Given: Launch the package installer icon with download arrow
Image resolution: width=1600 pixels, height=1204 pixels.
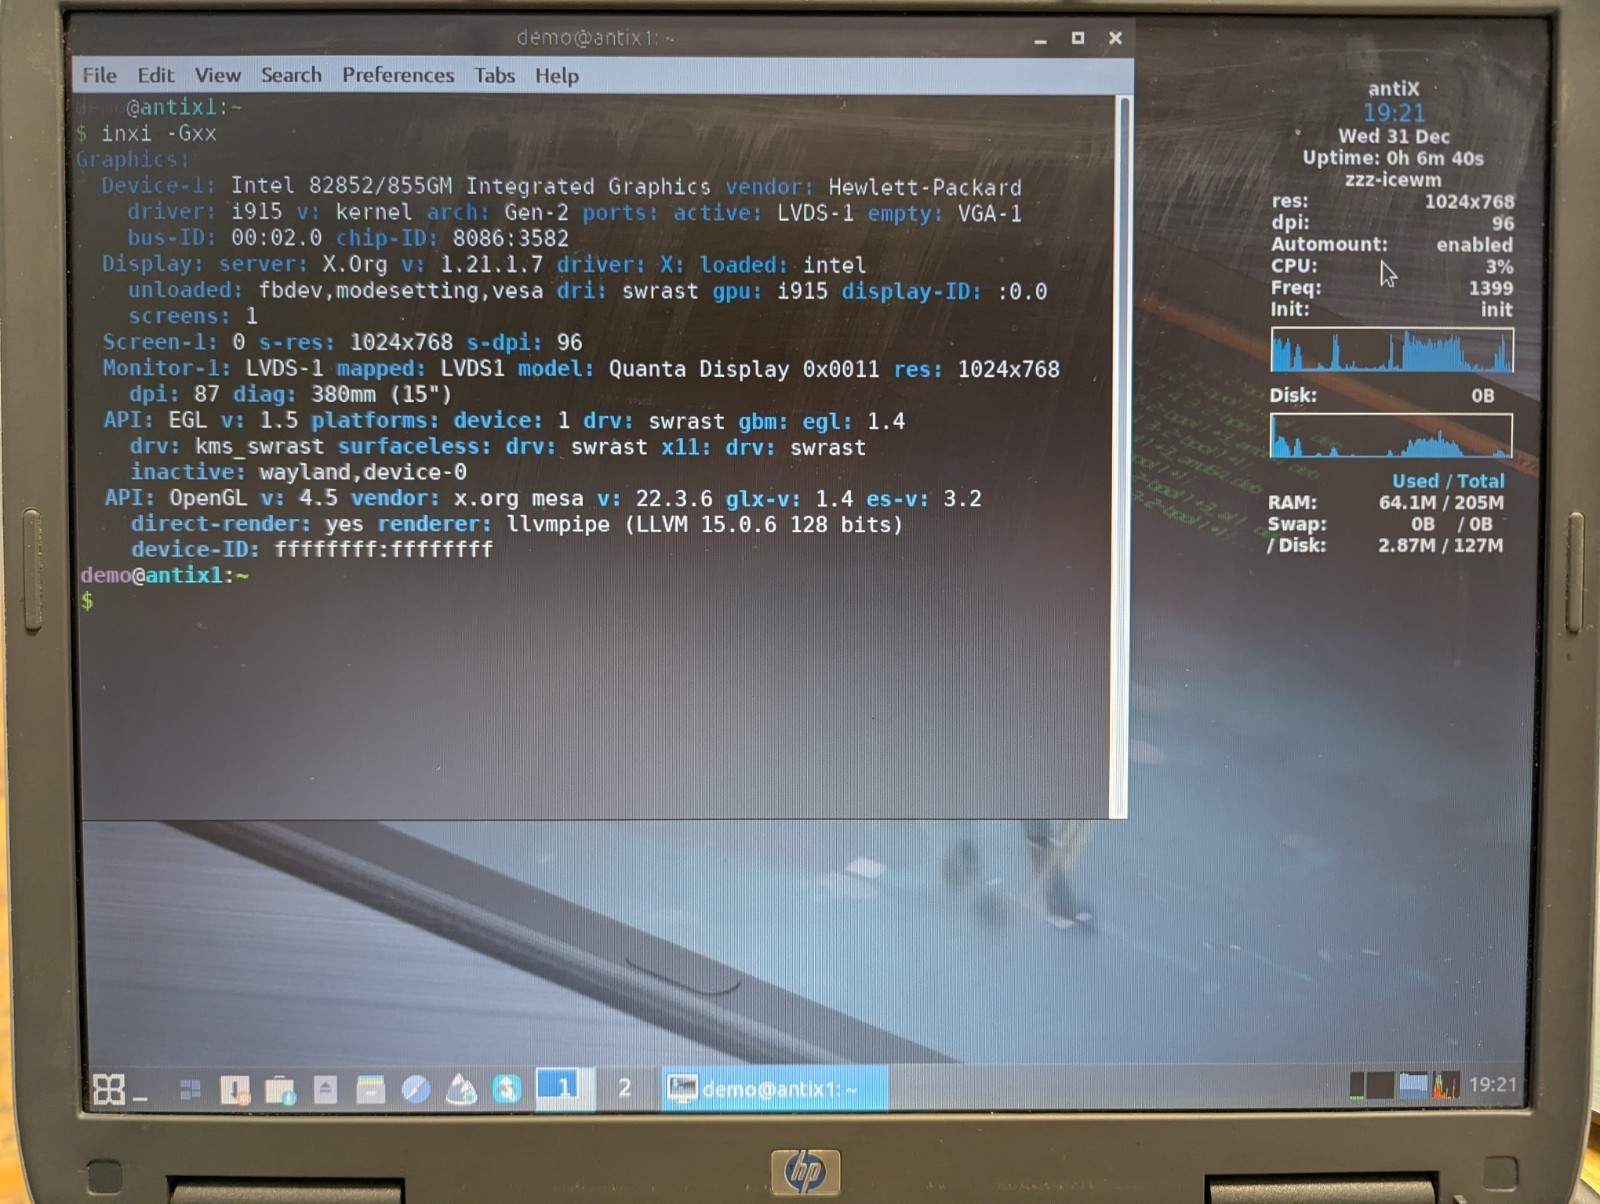Looking at the screenshot, I should click(235, 1089).
